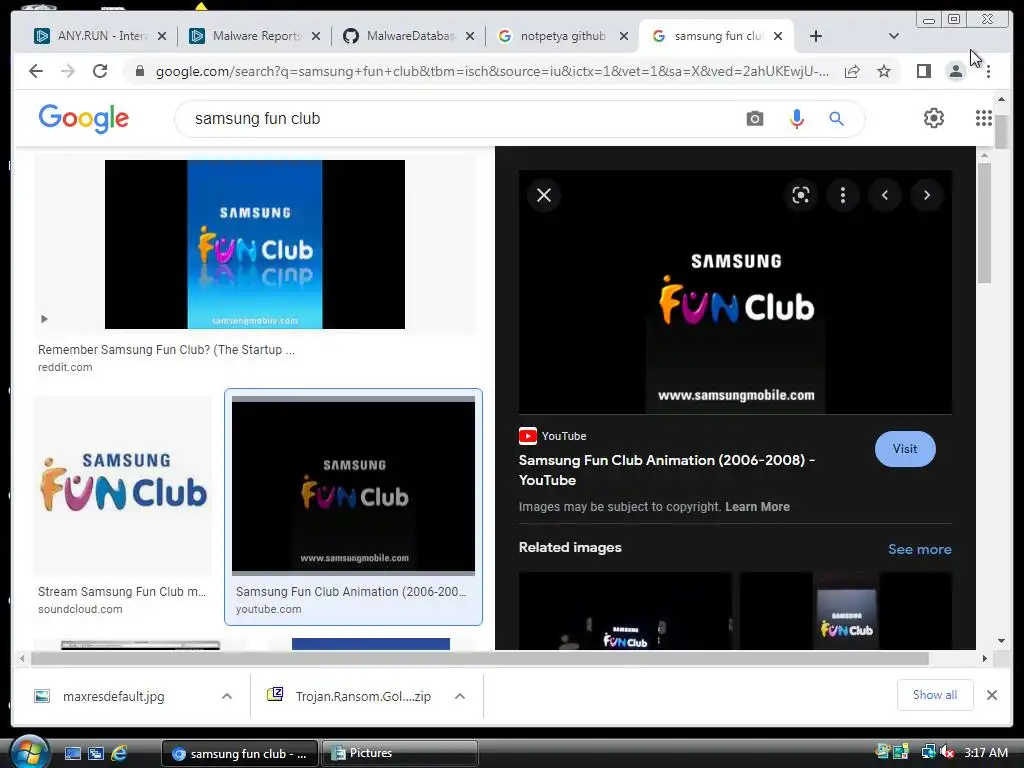The image size is (1024, 768).
Task: Click Show all downloads button
Action: [x=935, y=695]
